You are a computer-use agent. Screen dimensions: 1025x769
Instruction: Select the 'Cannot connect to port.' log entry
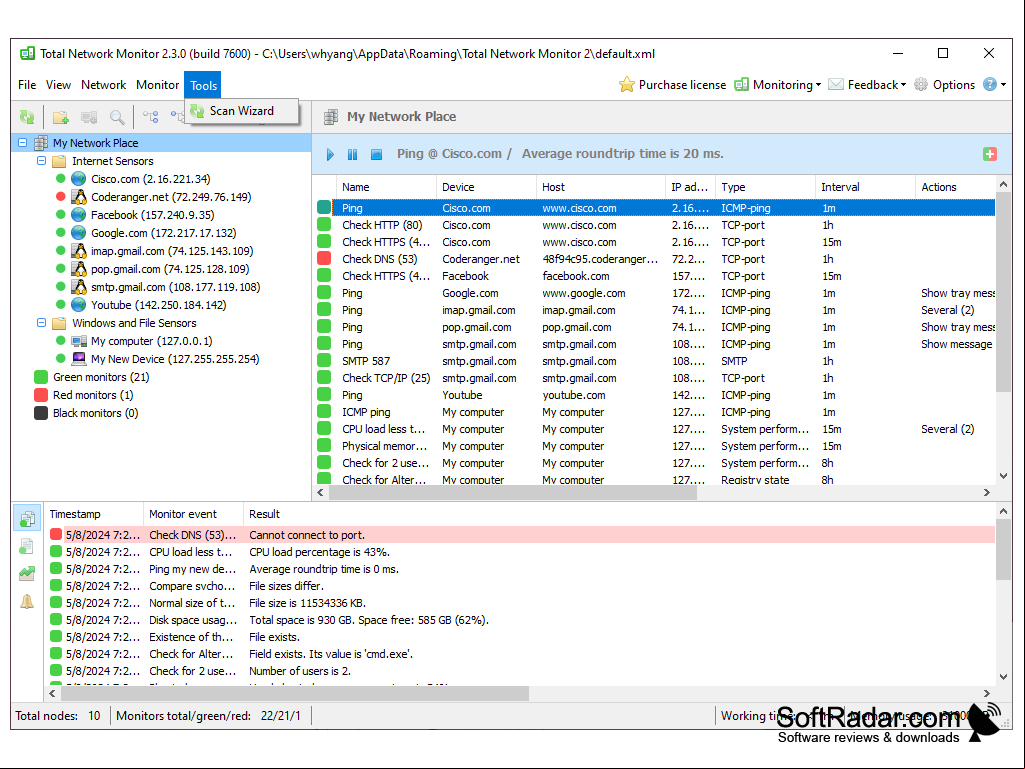point(521,535)
